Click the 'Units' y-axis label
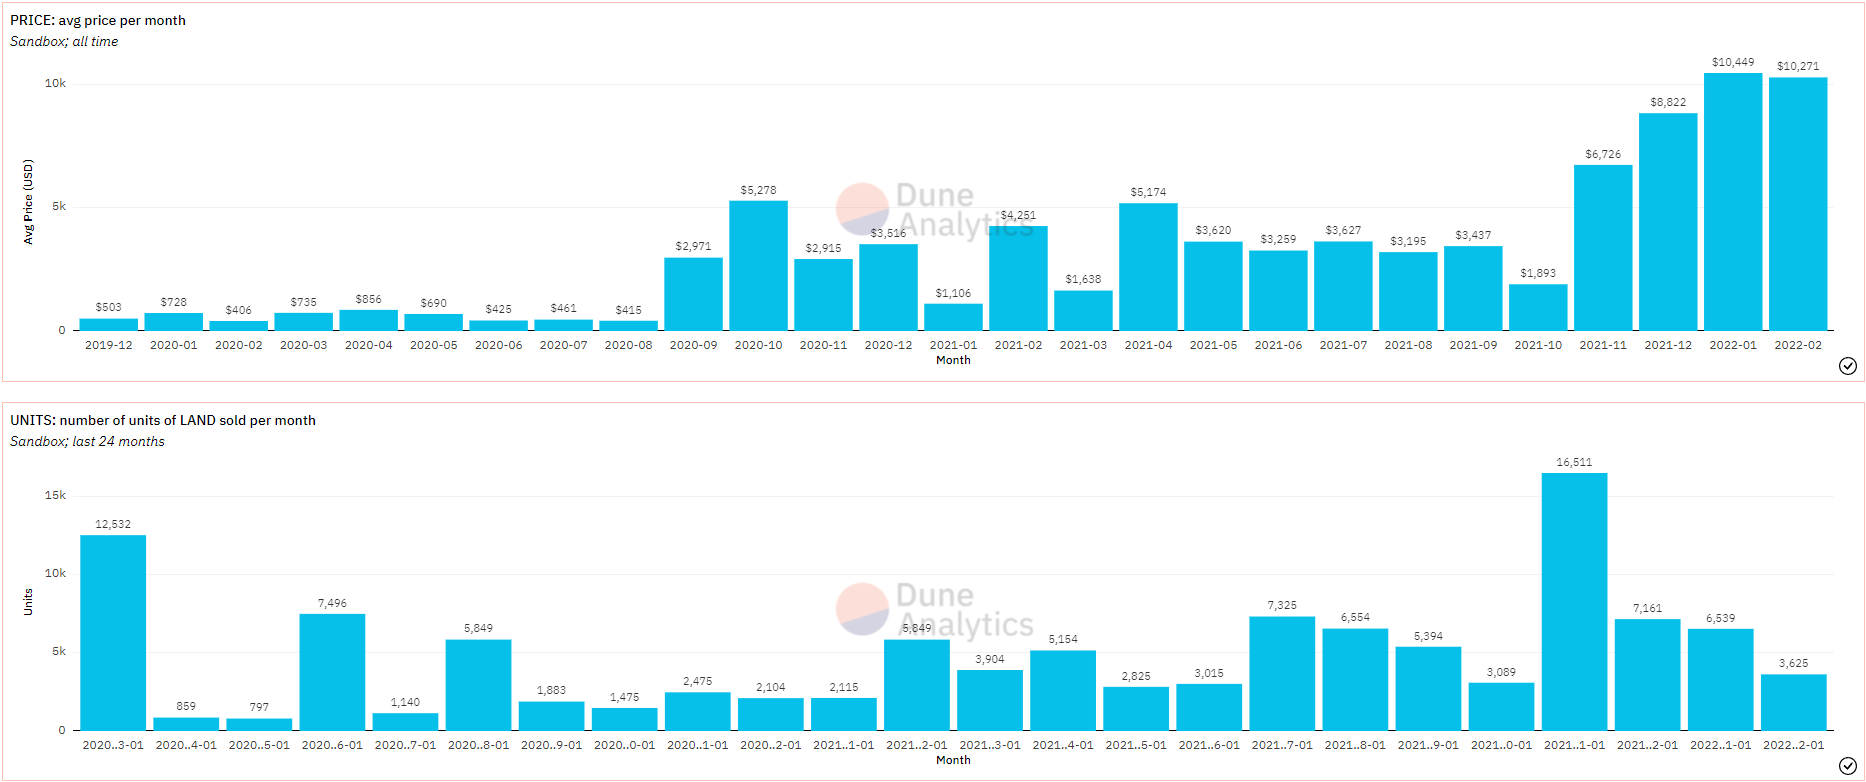The height and width of the screenshot is (782, 1866). coord(28,601)
